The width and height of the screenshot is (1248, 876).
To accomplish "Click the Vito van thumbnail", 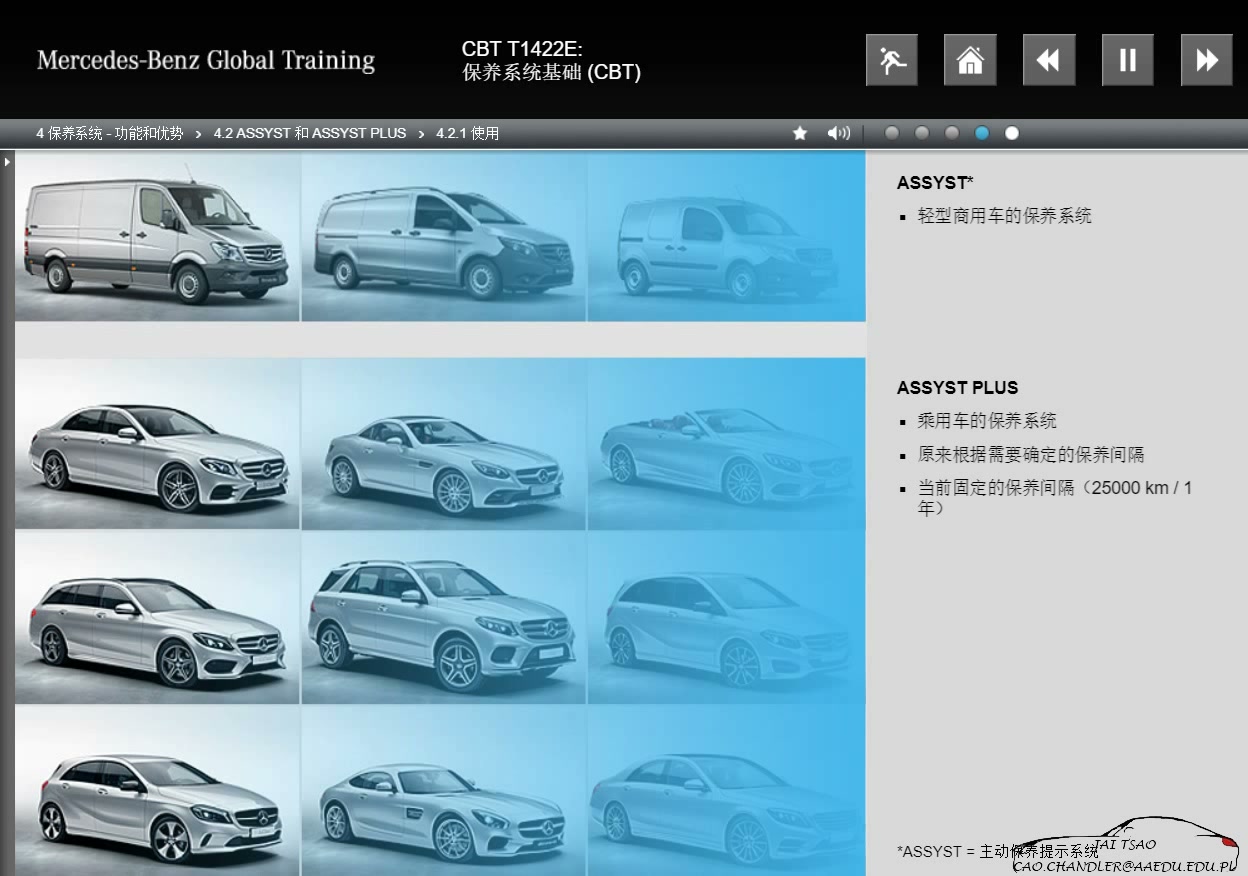I will [444, 237].
